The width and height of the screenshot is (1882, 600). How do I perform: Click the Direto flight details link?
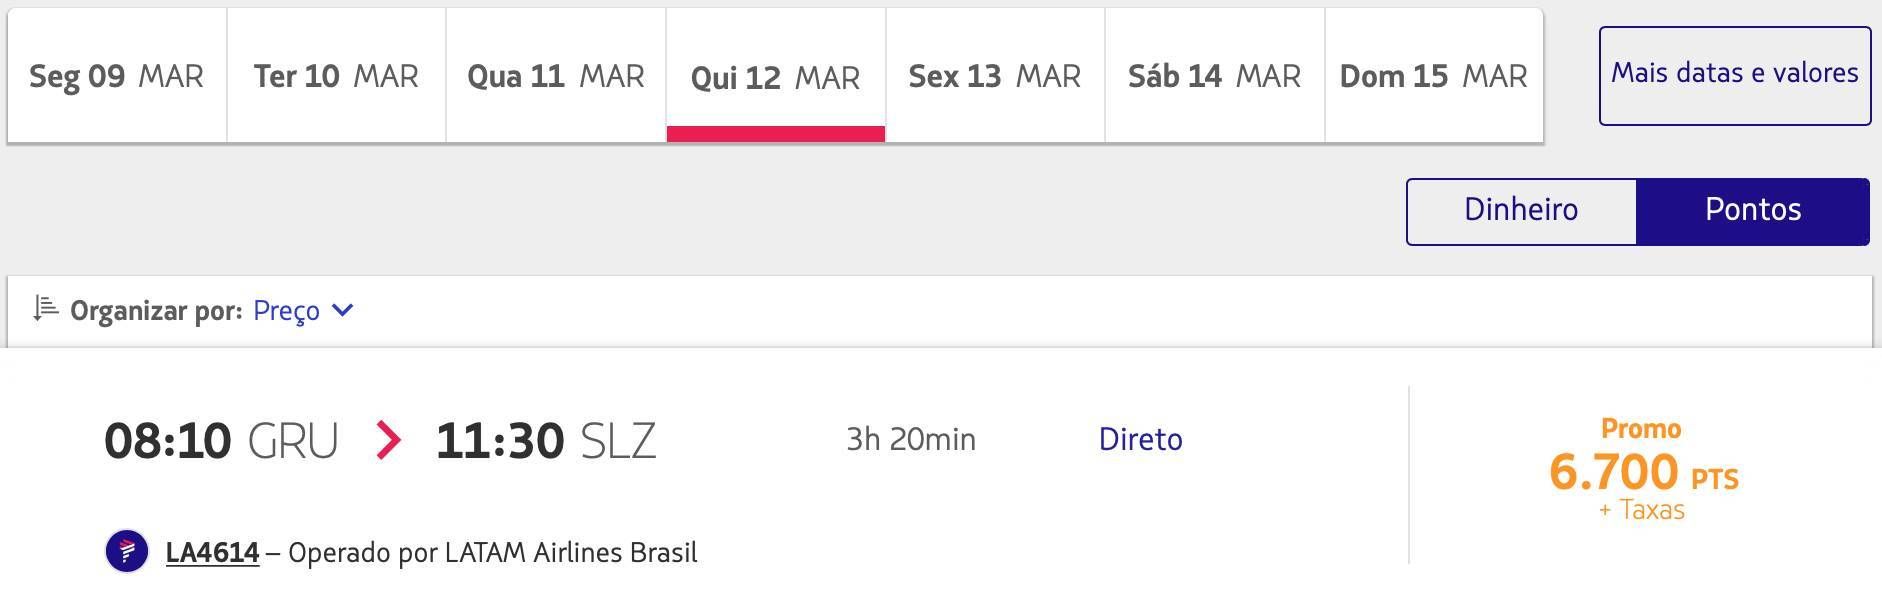pyautogui.click(x=1140, y=439)
